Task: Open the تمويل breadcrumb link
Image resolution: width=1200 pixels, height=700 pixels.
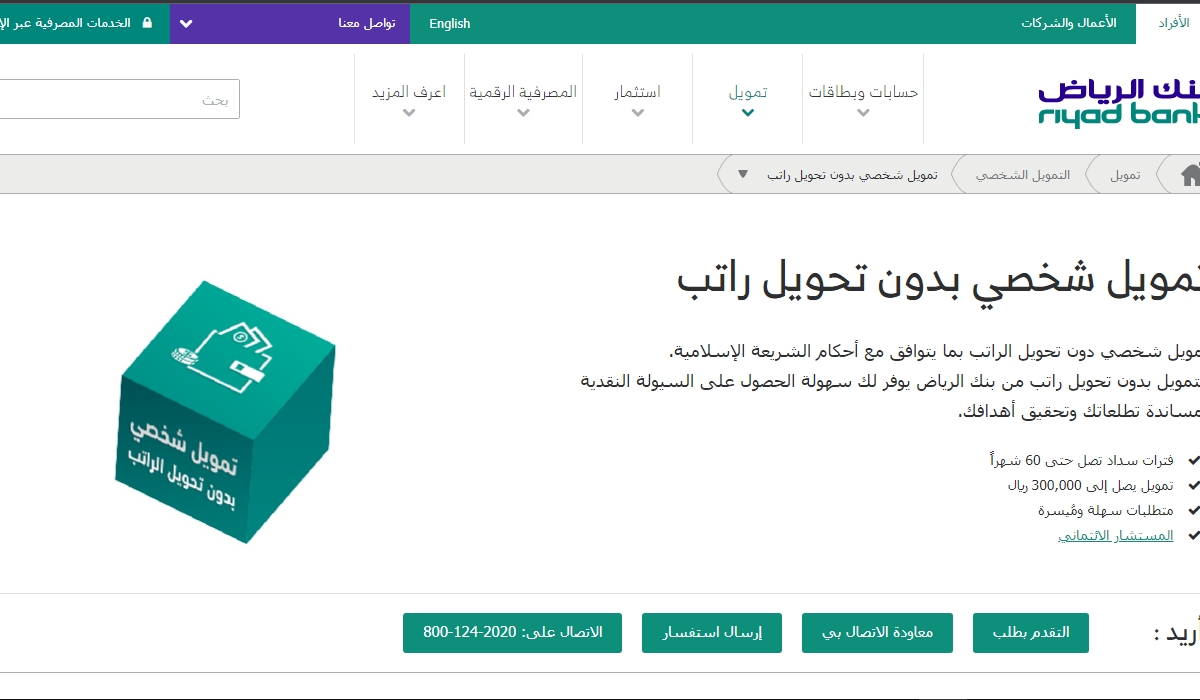Action: pos(1125,175)
